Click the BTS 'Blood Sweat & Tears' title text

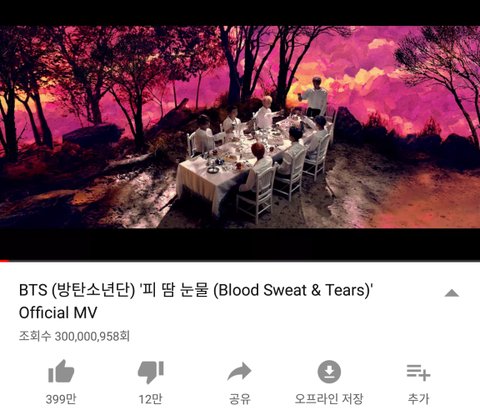[x=196, y=290]
